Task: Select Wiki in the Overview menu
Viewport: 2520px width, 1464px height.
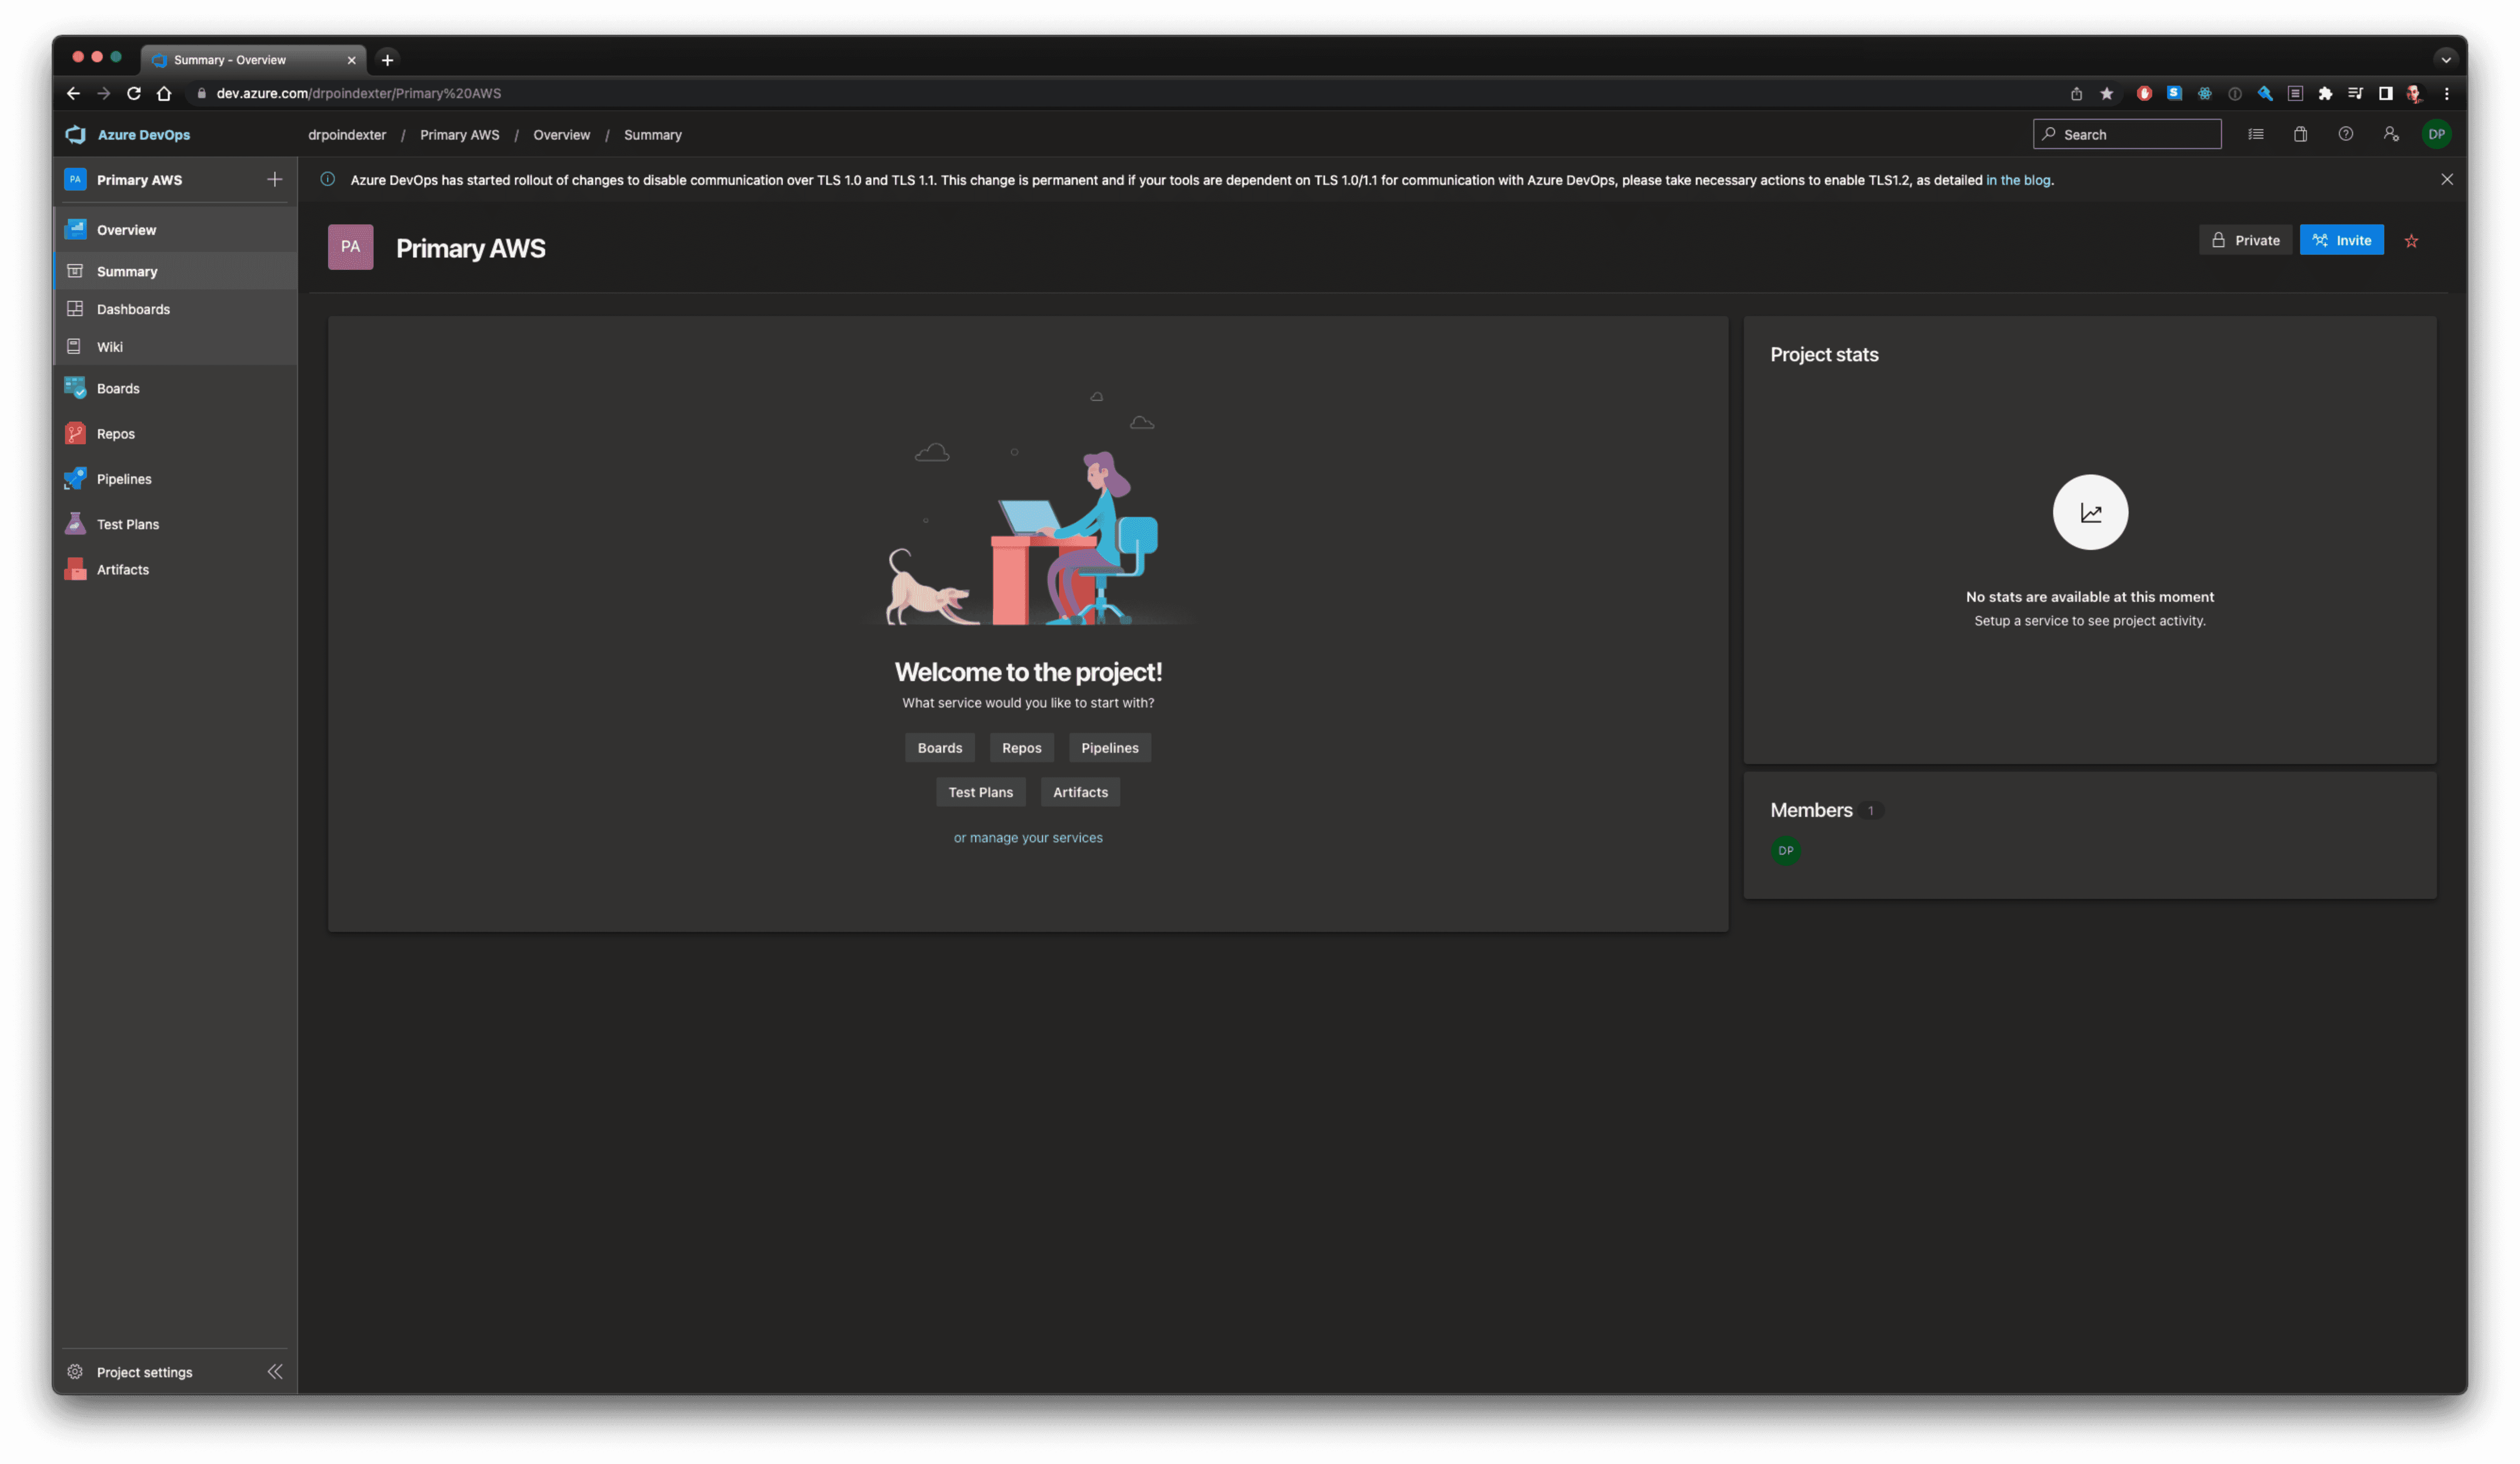Action: [x=109, y=347]
